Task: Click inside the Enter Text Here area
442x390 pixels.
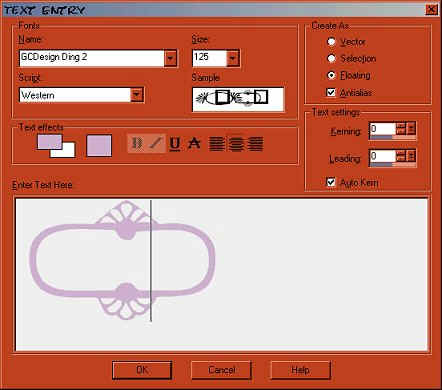Action: [x=221, y=274]
